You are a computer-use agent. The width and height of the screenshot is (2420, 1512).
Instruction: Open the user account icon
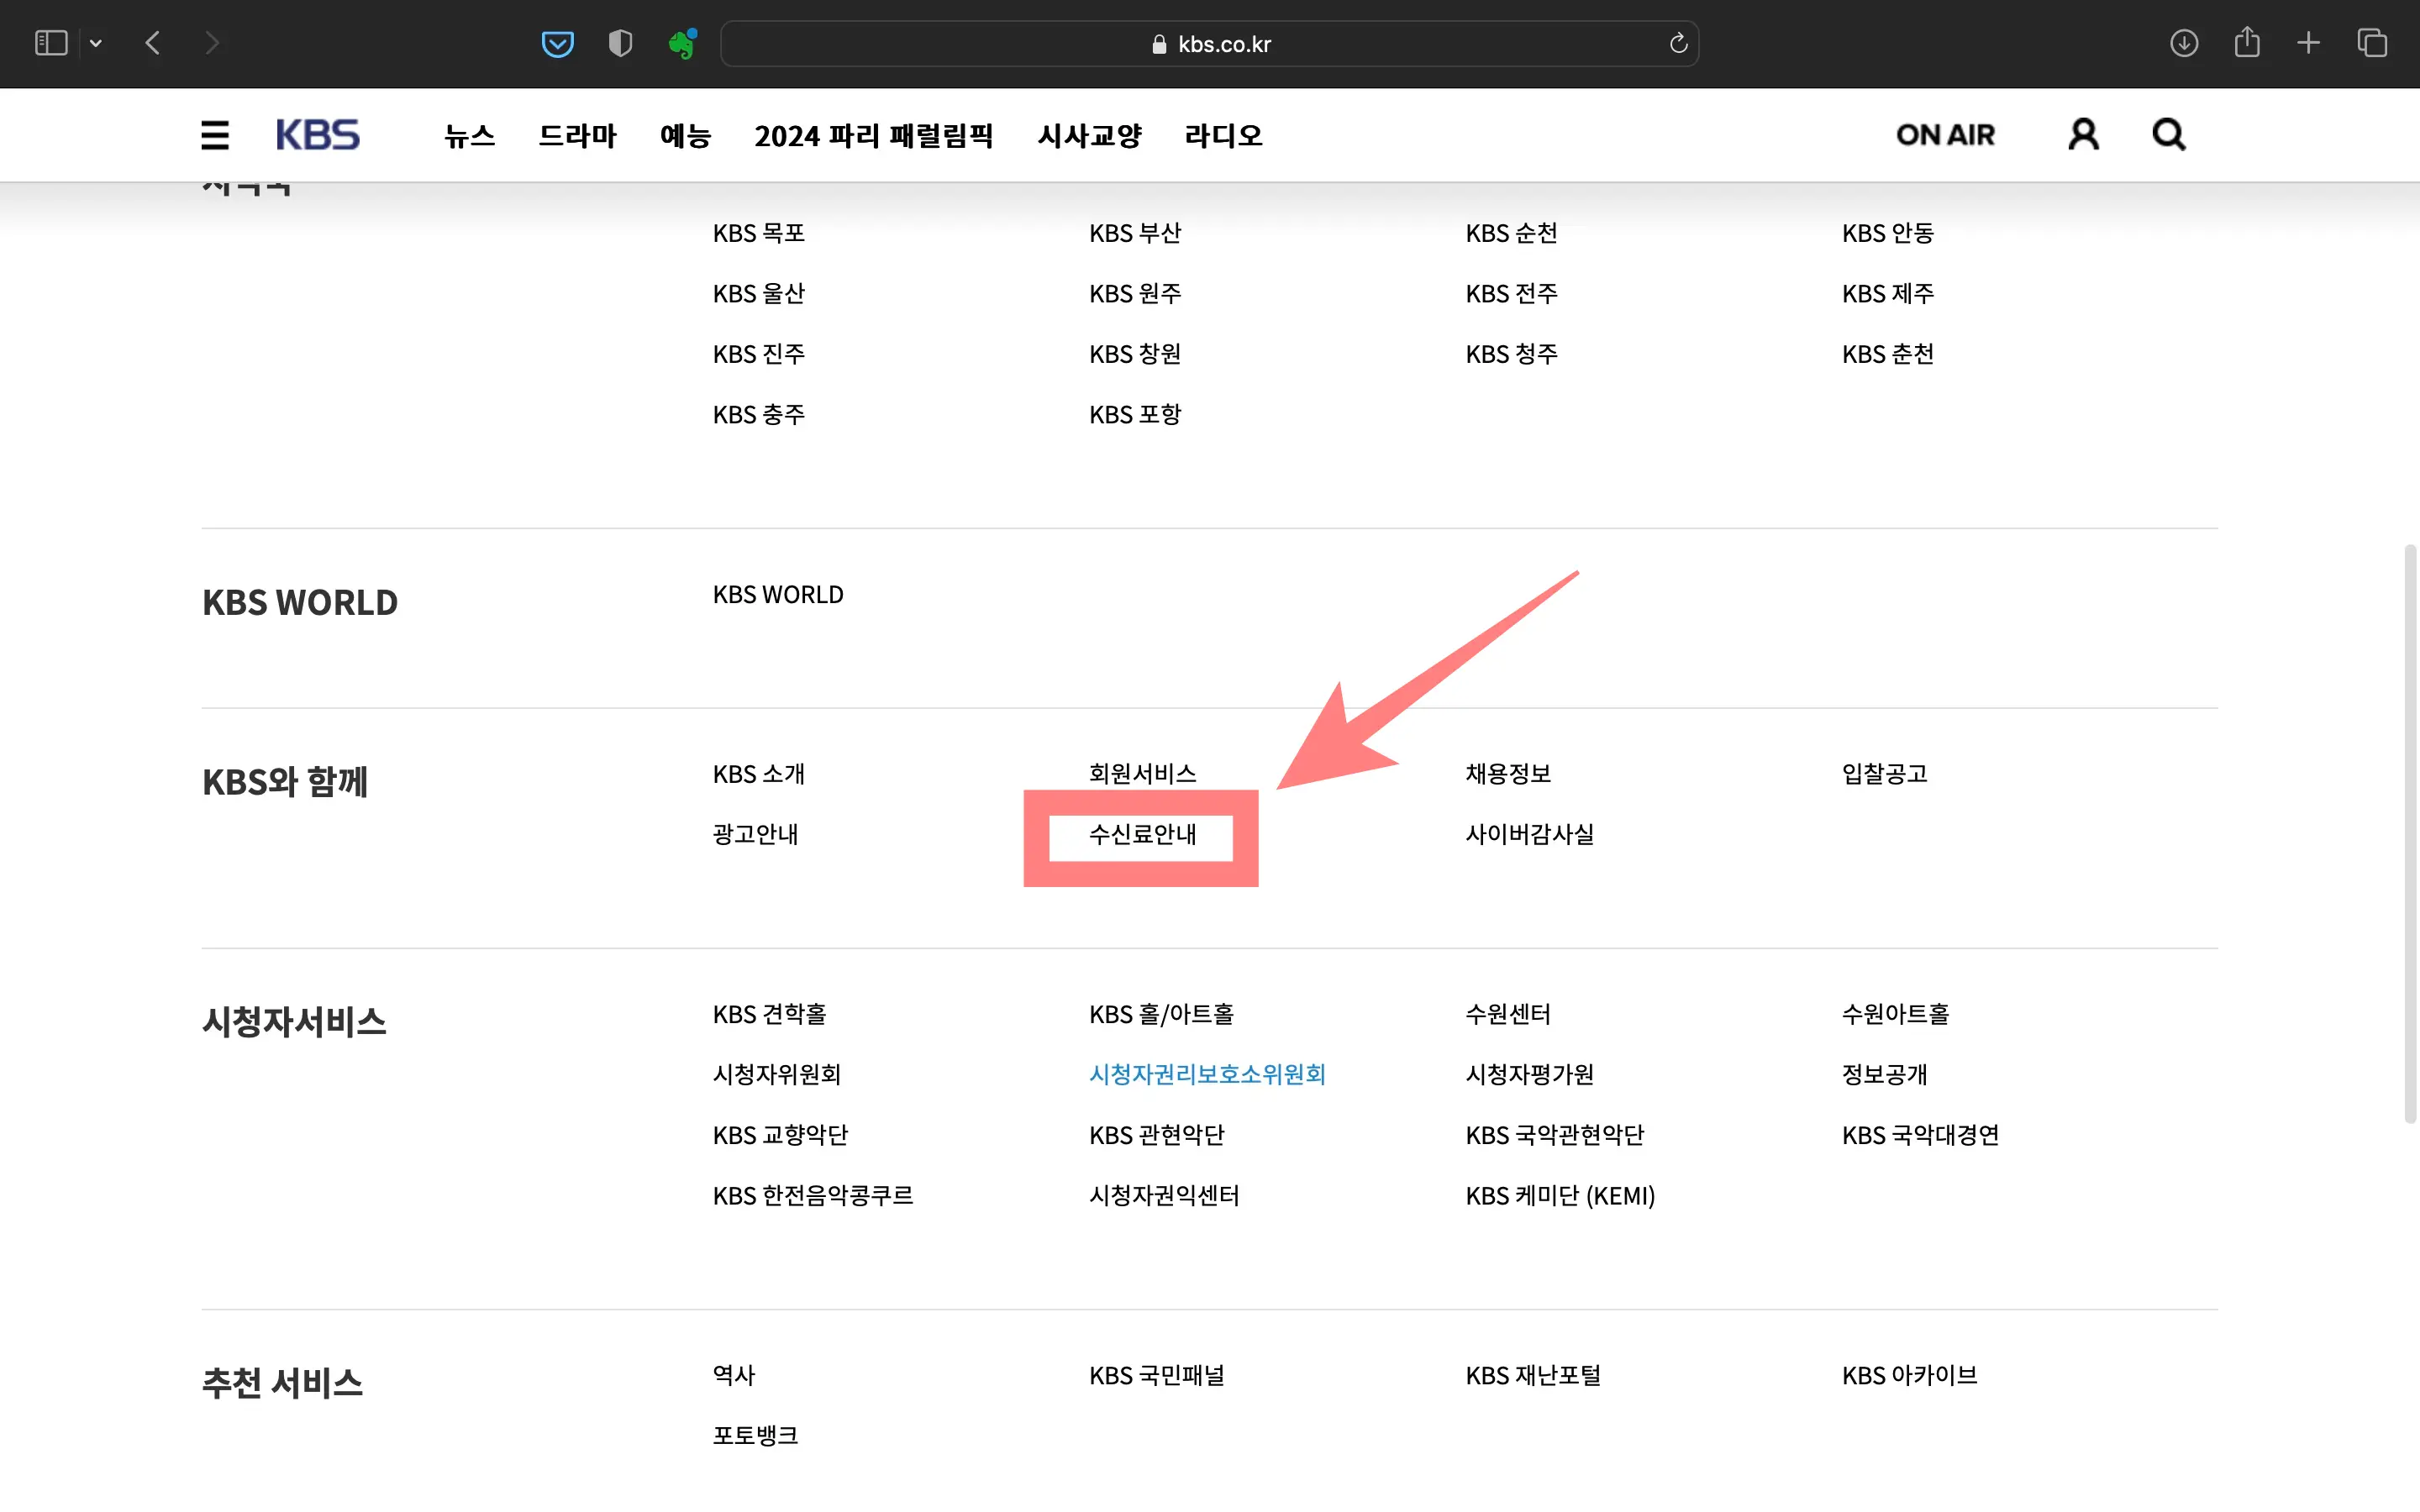click(2081, 134)
